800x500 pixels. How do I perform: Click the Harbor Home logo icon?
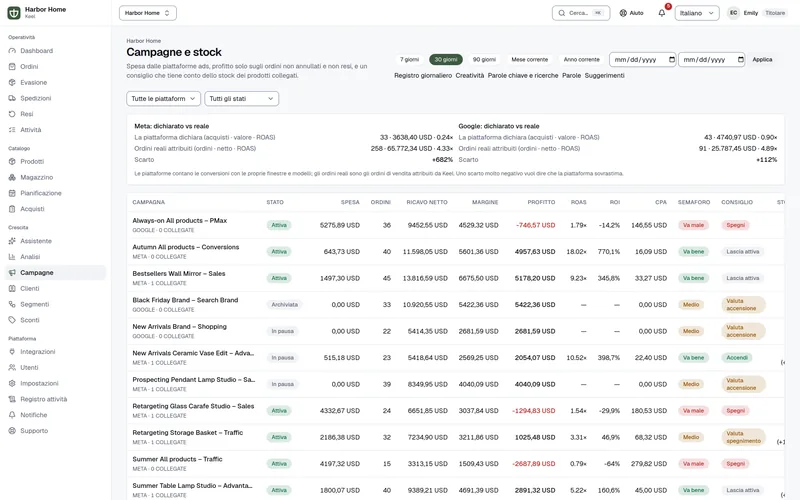click(x=14, y=13)
